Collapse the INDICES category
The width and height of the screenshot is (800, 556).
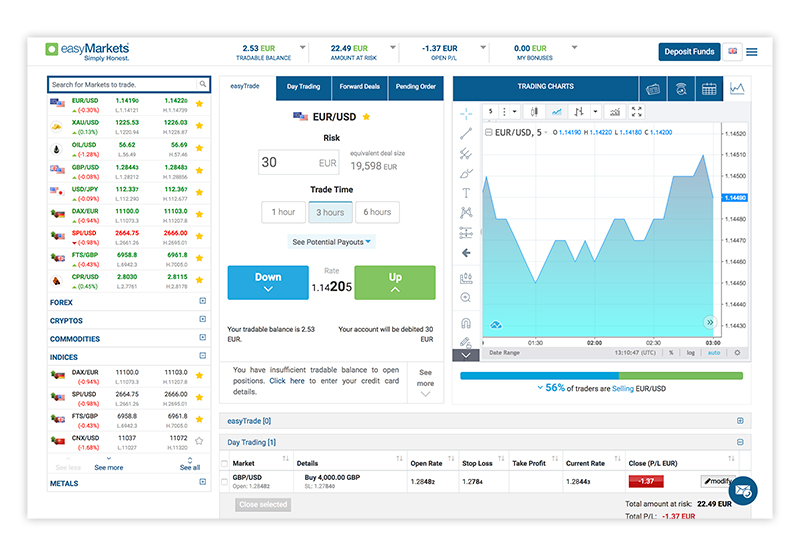coord(203,356)
